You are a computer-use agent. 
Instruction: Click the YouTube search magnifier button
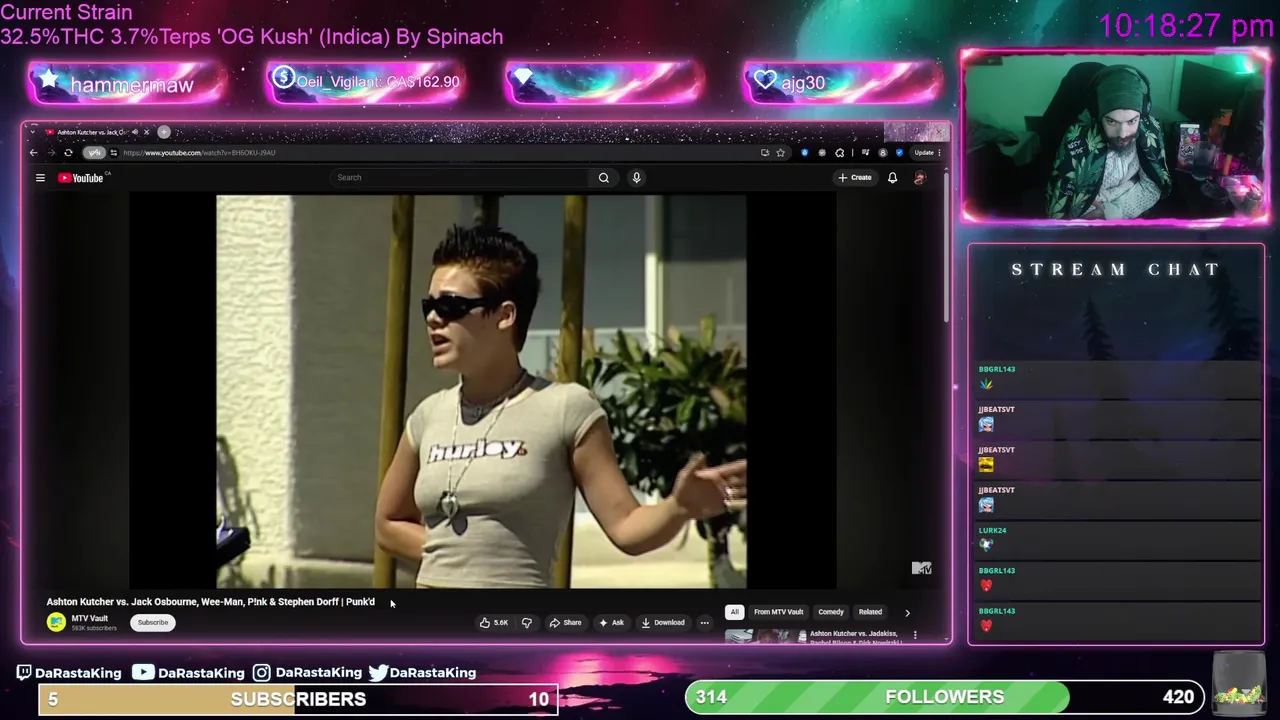[x=604, y=178]
